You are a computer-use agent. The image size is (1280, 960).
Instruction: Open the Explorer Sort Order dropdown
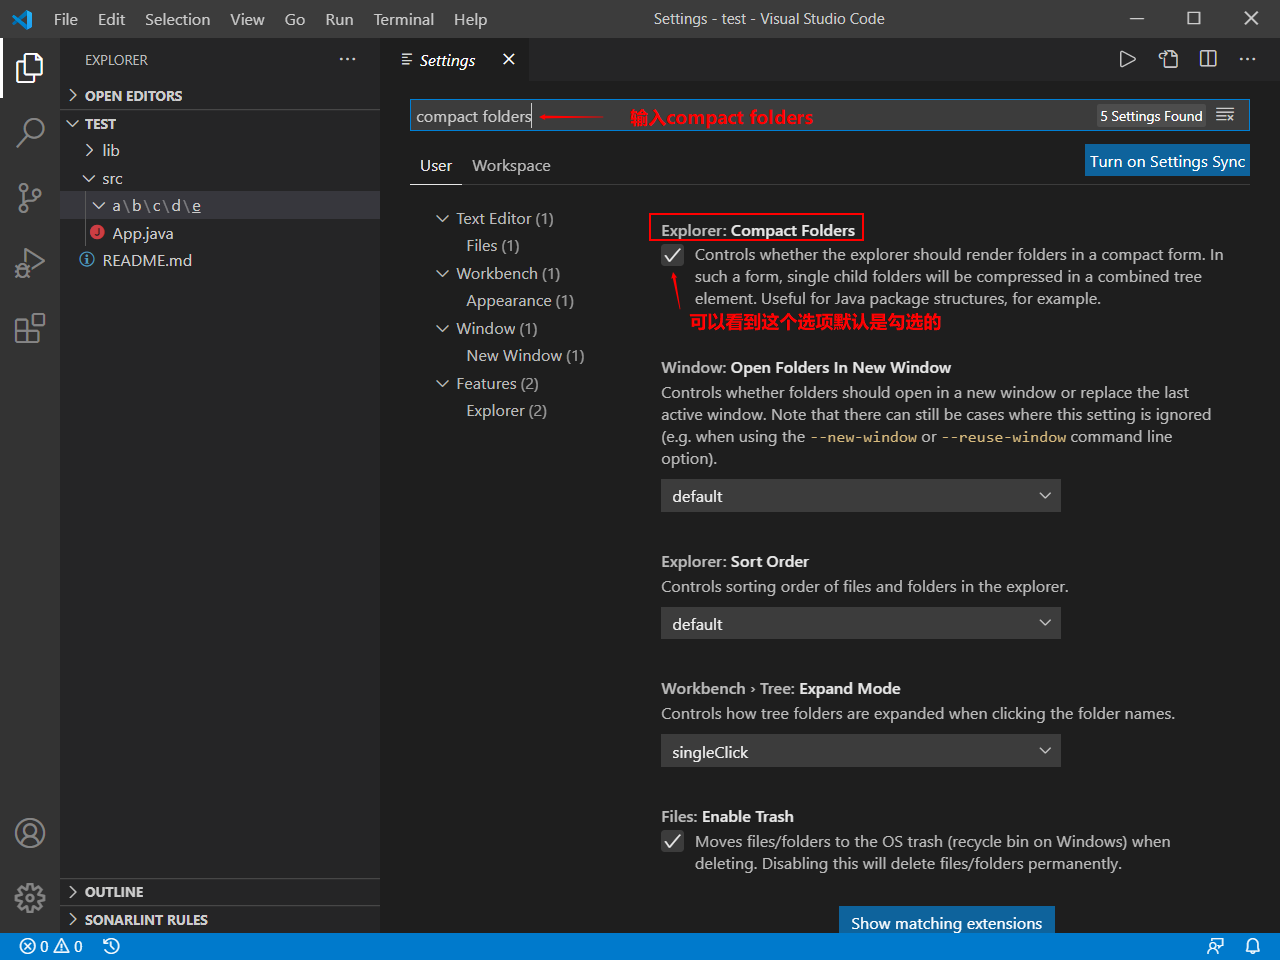[x=860, y=624]
